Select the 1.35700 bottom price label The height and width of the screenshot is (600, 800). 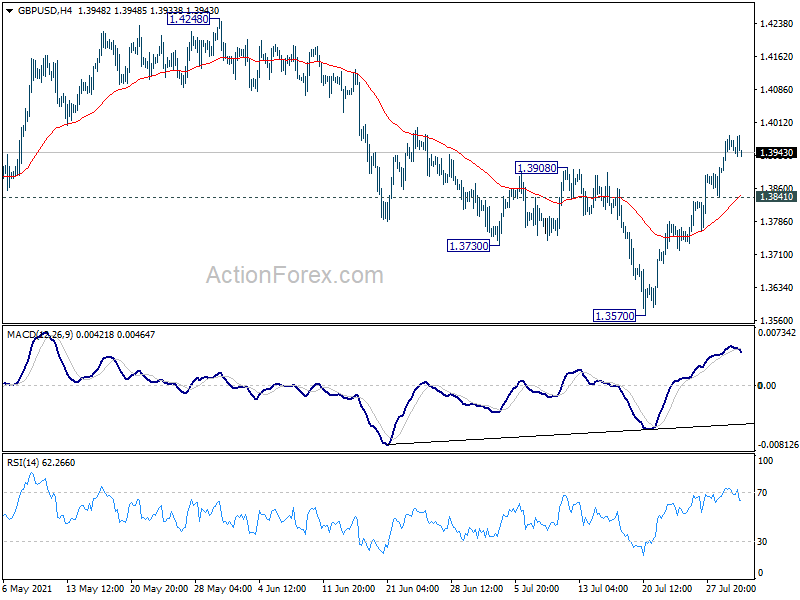pos(615,316)
